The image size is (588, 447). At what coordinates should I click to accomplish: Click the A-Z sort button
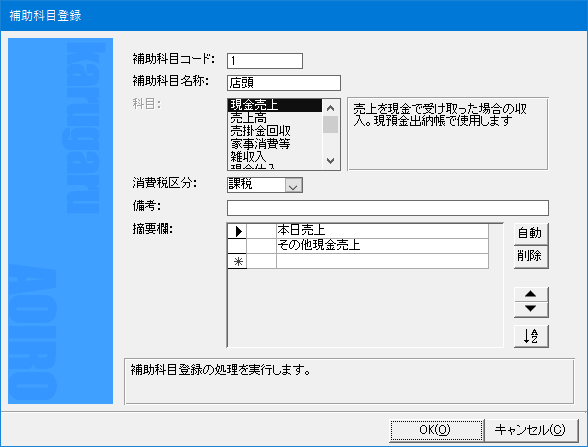(x=531, y=336)
